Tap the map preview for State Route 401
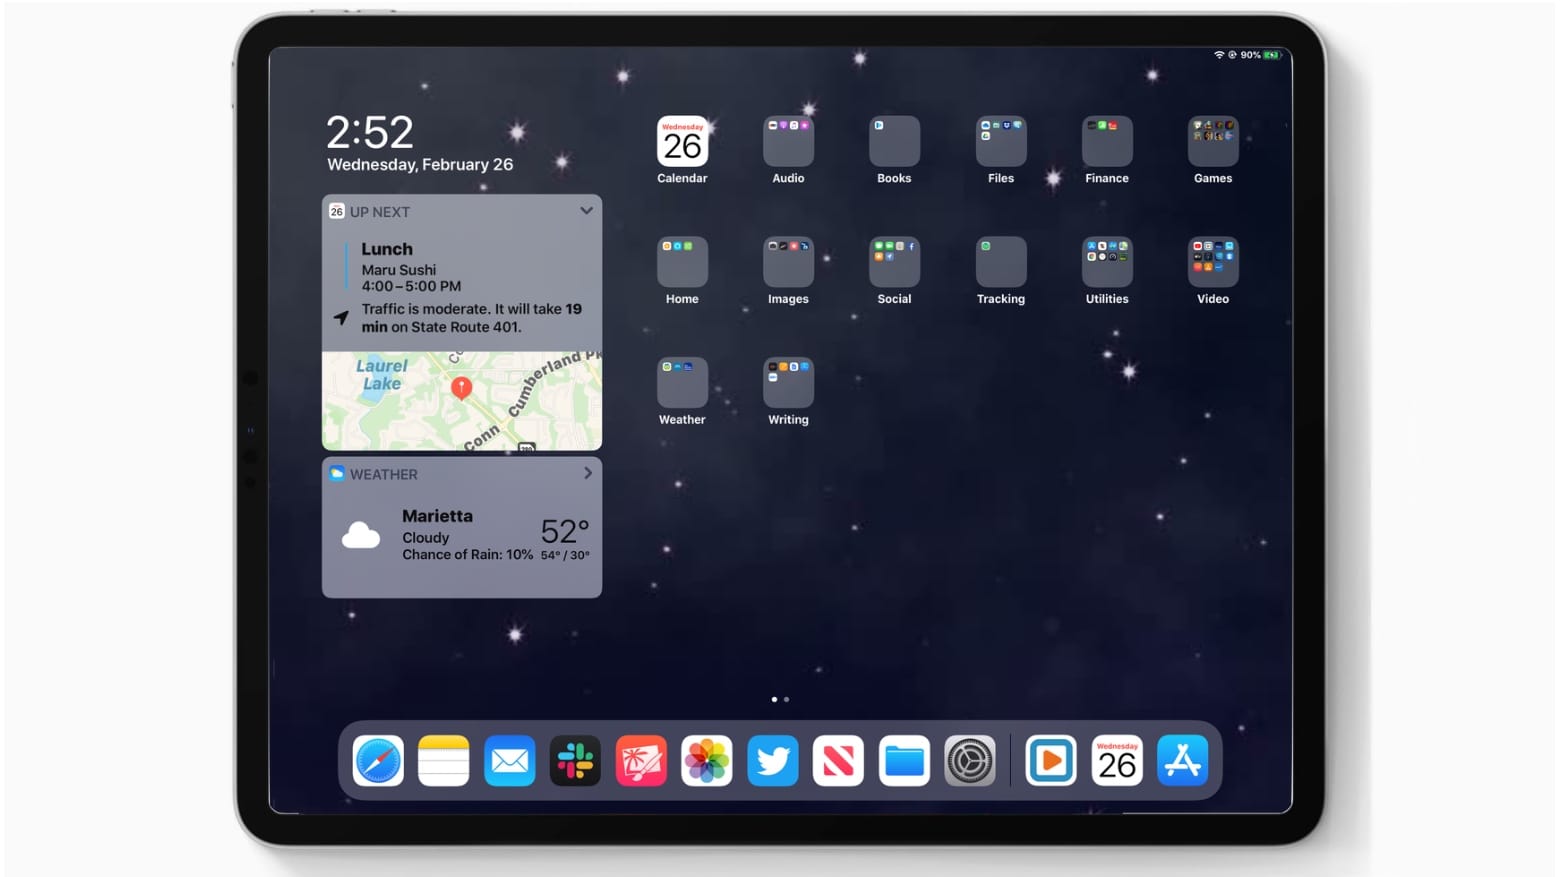1560x877 pixels. point(461,400)
